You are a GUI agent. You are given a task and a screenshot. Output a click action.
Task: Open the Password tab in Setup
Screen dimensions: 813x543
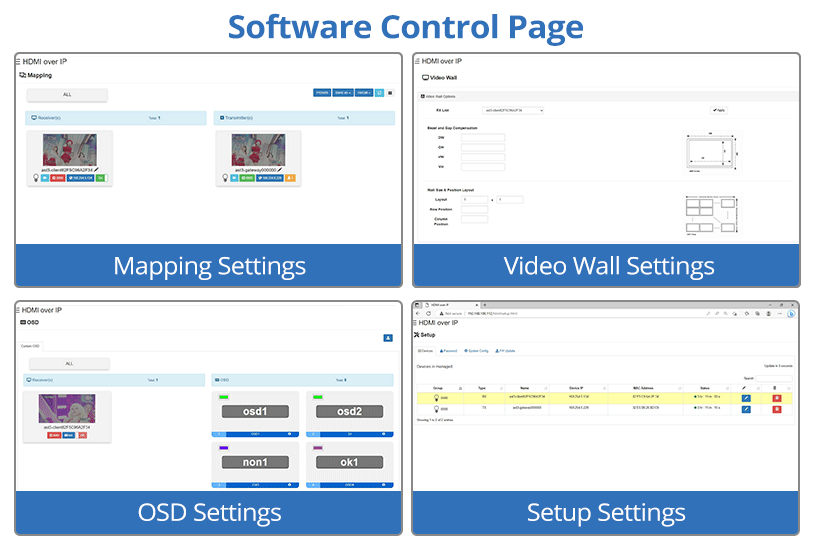450,351
